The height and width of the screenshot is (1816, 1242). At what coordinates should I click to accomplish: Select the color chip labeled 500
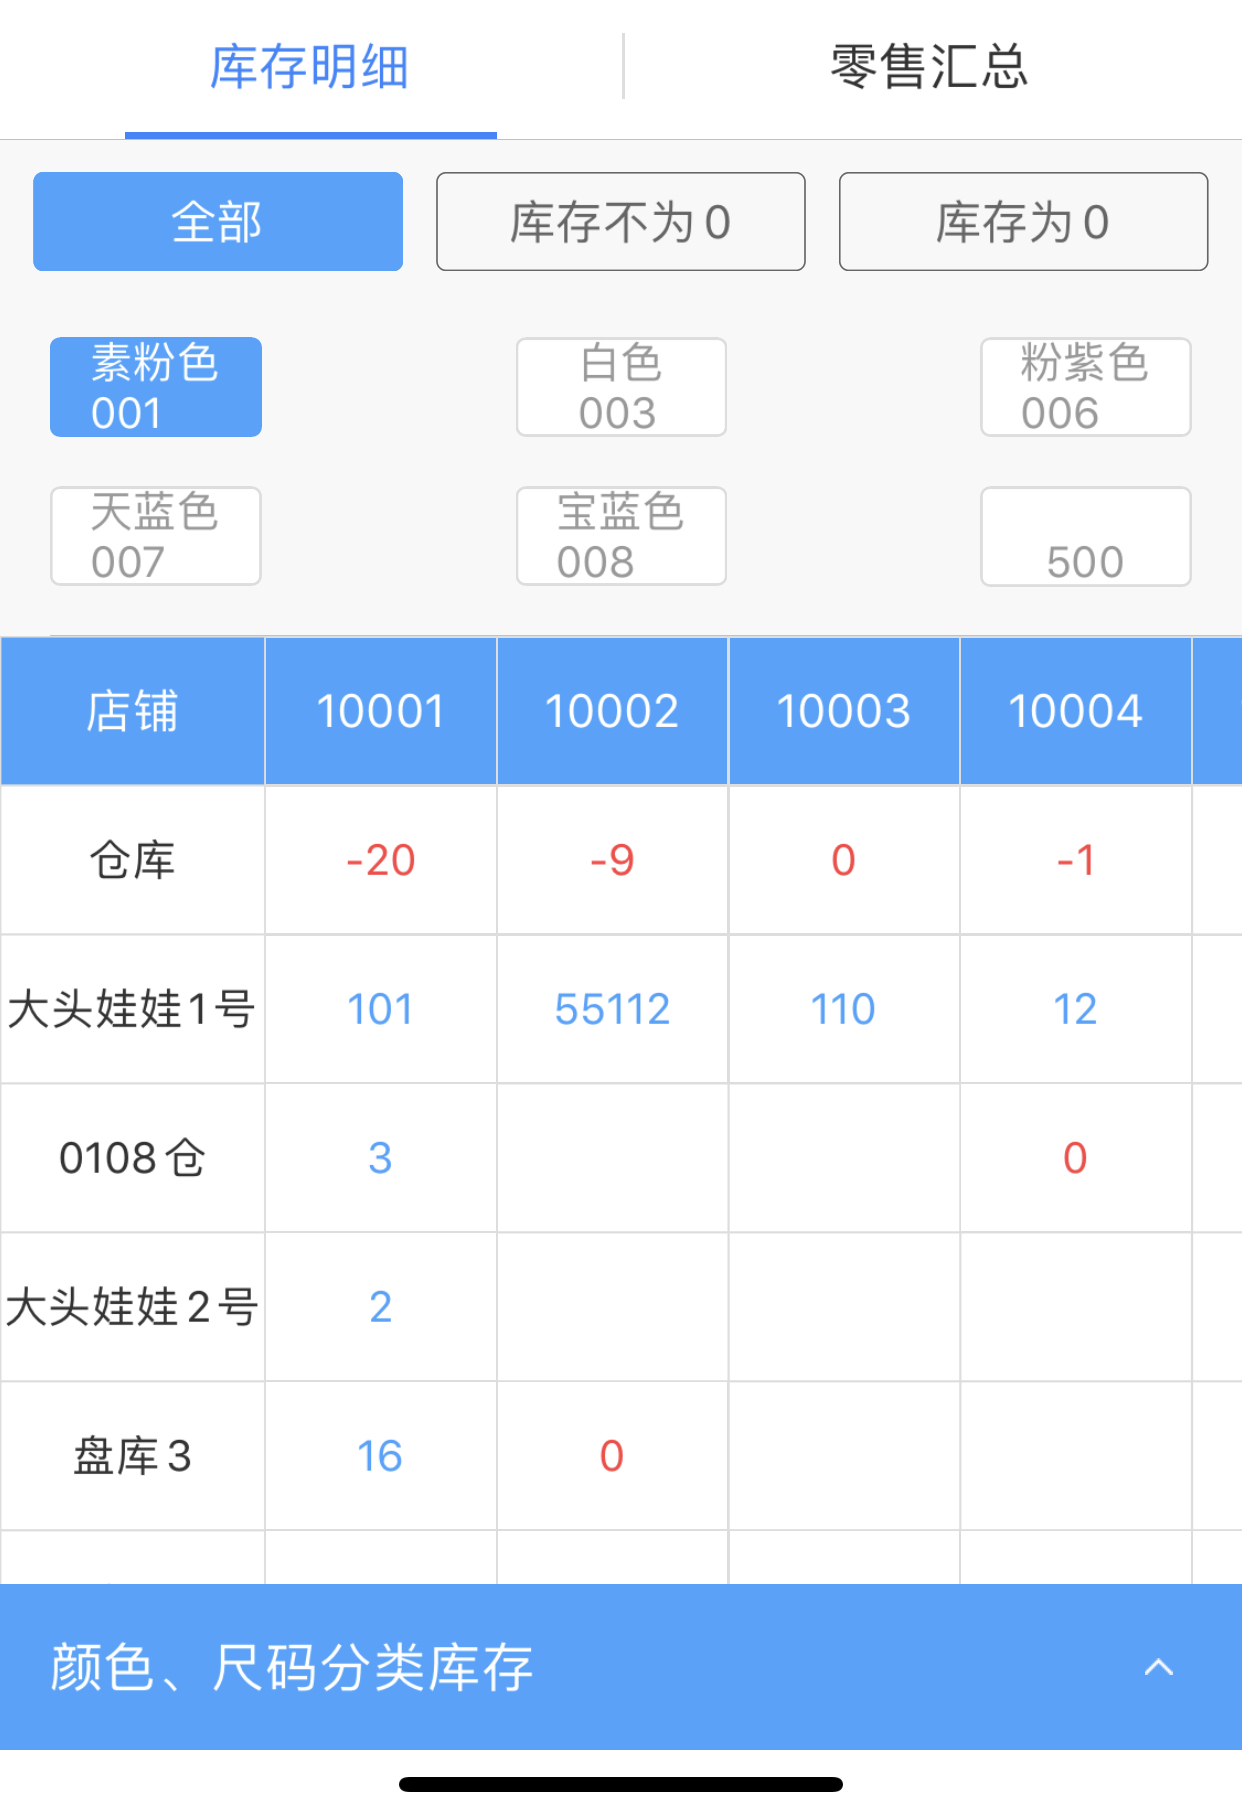tap(1085, 538)
